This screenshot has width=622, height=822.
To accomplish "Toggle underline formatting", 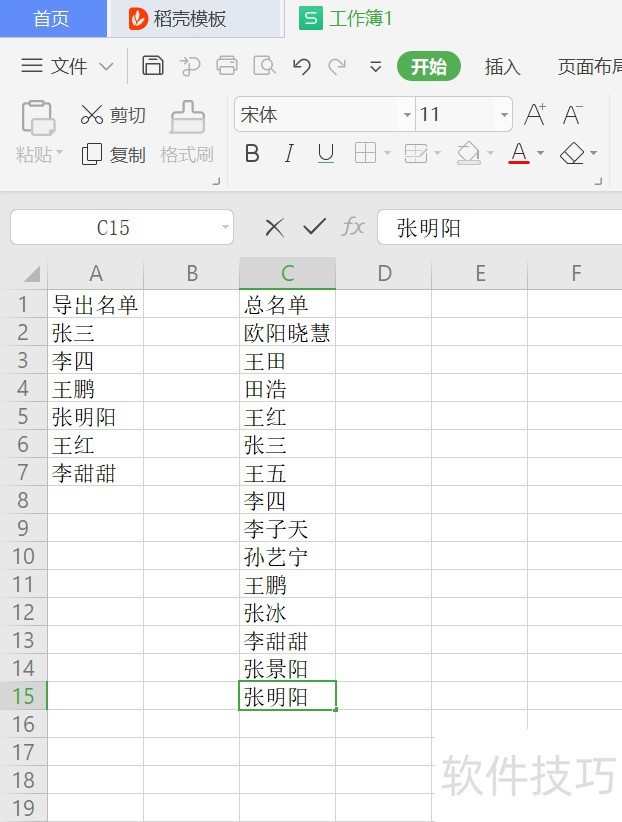I will pyautogui.click(x=326, y=154).
